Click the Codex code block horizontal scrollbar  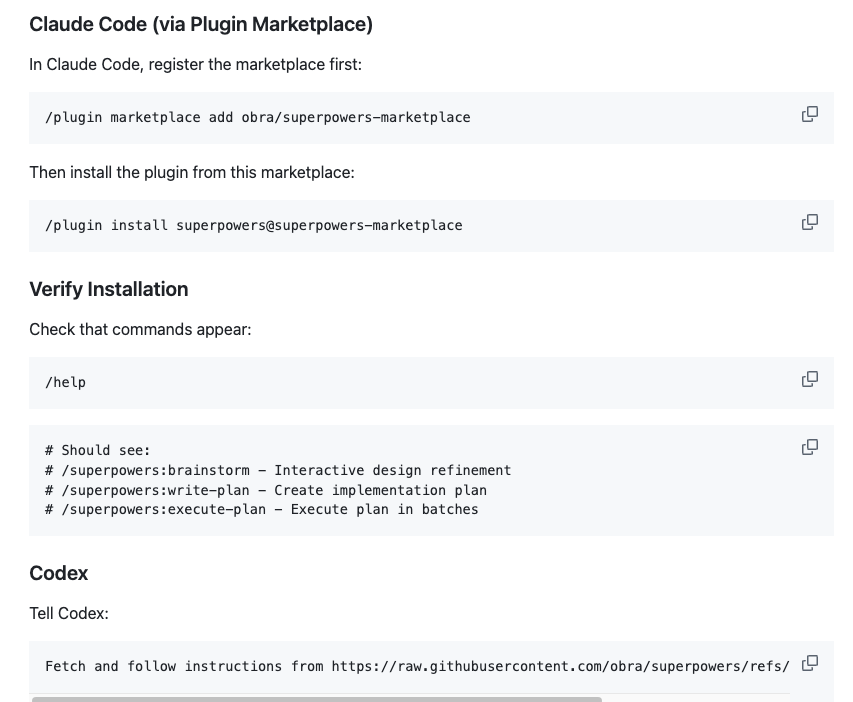pyautogui.click(x=316, y=698)
